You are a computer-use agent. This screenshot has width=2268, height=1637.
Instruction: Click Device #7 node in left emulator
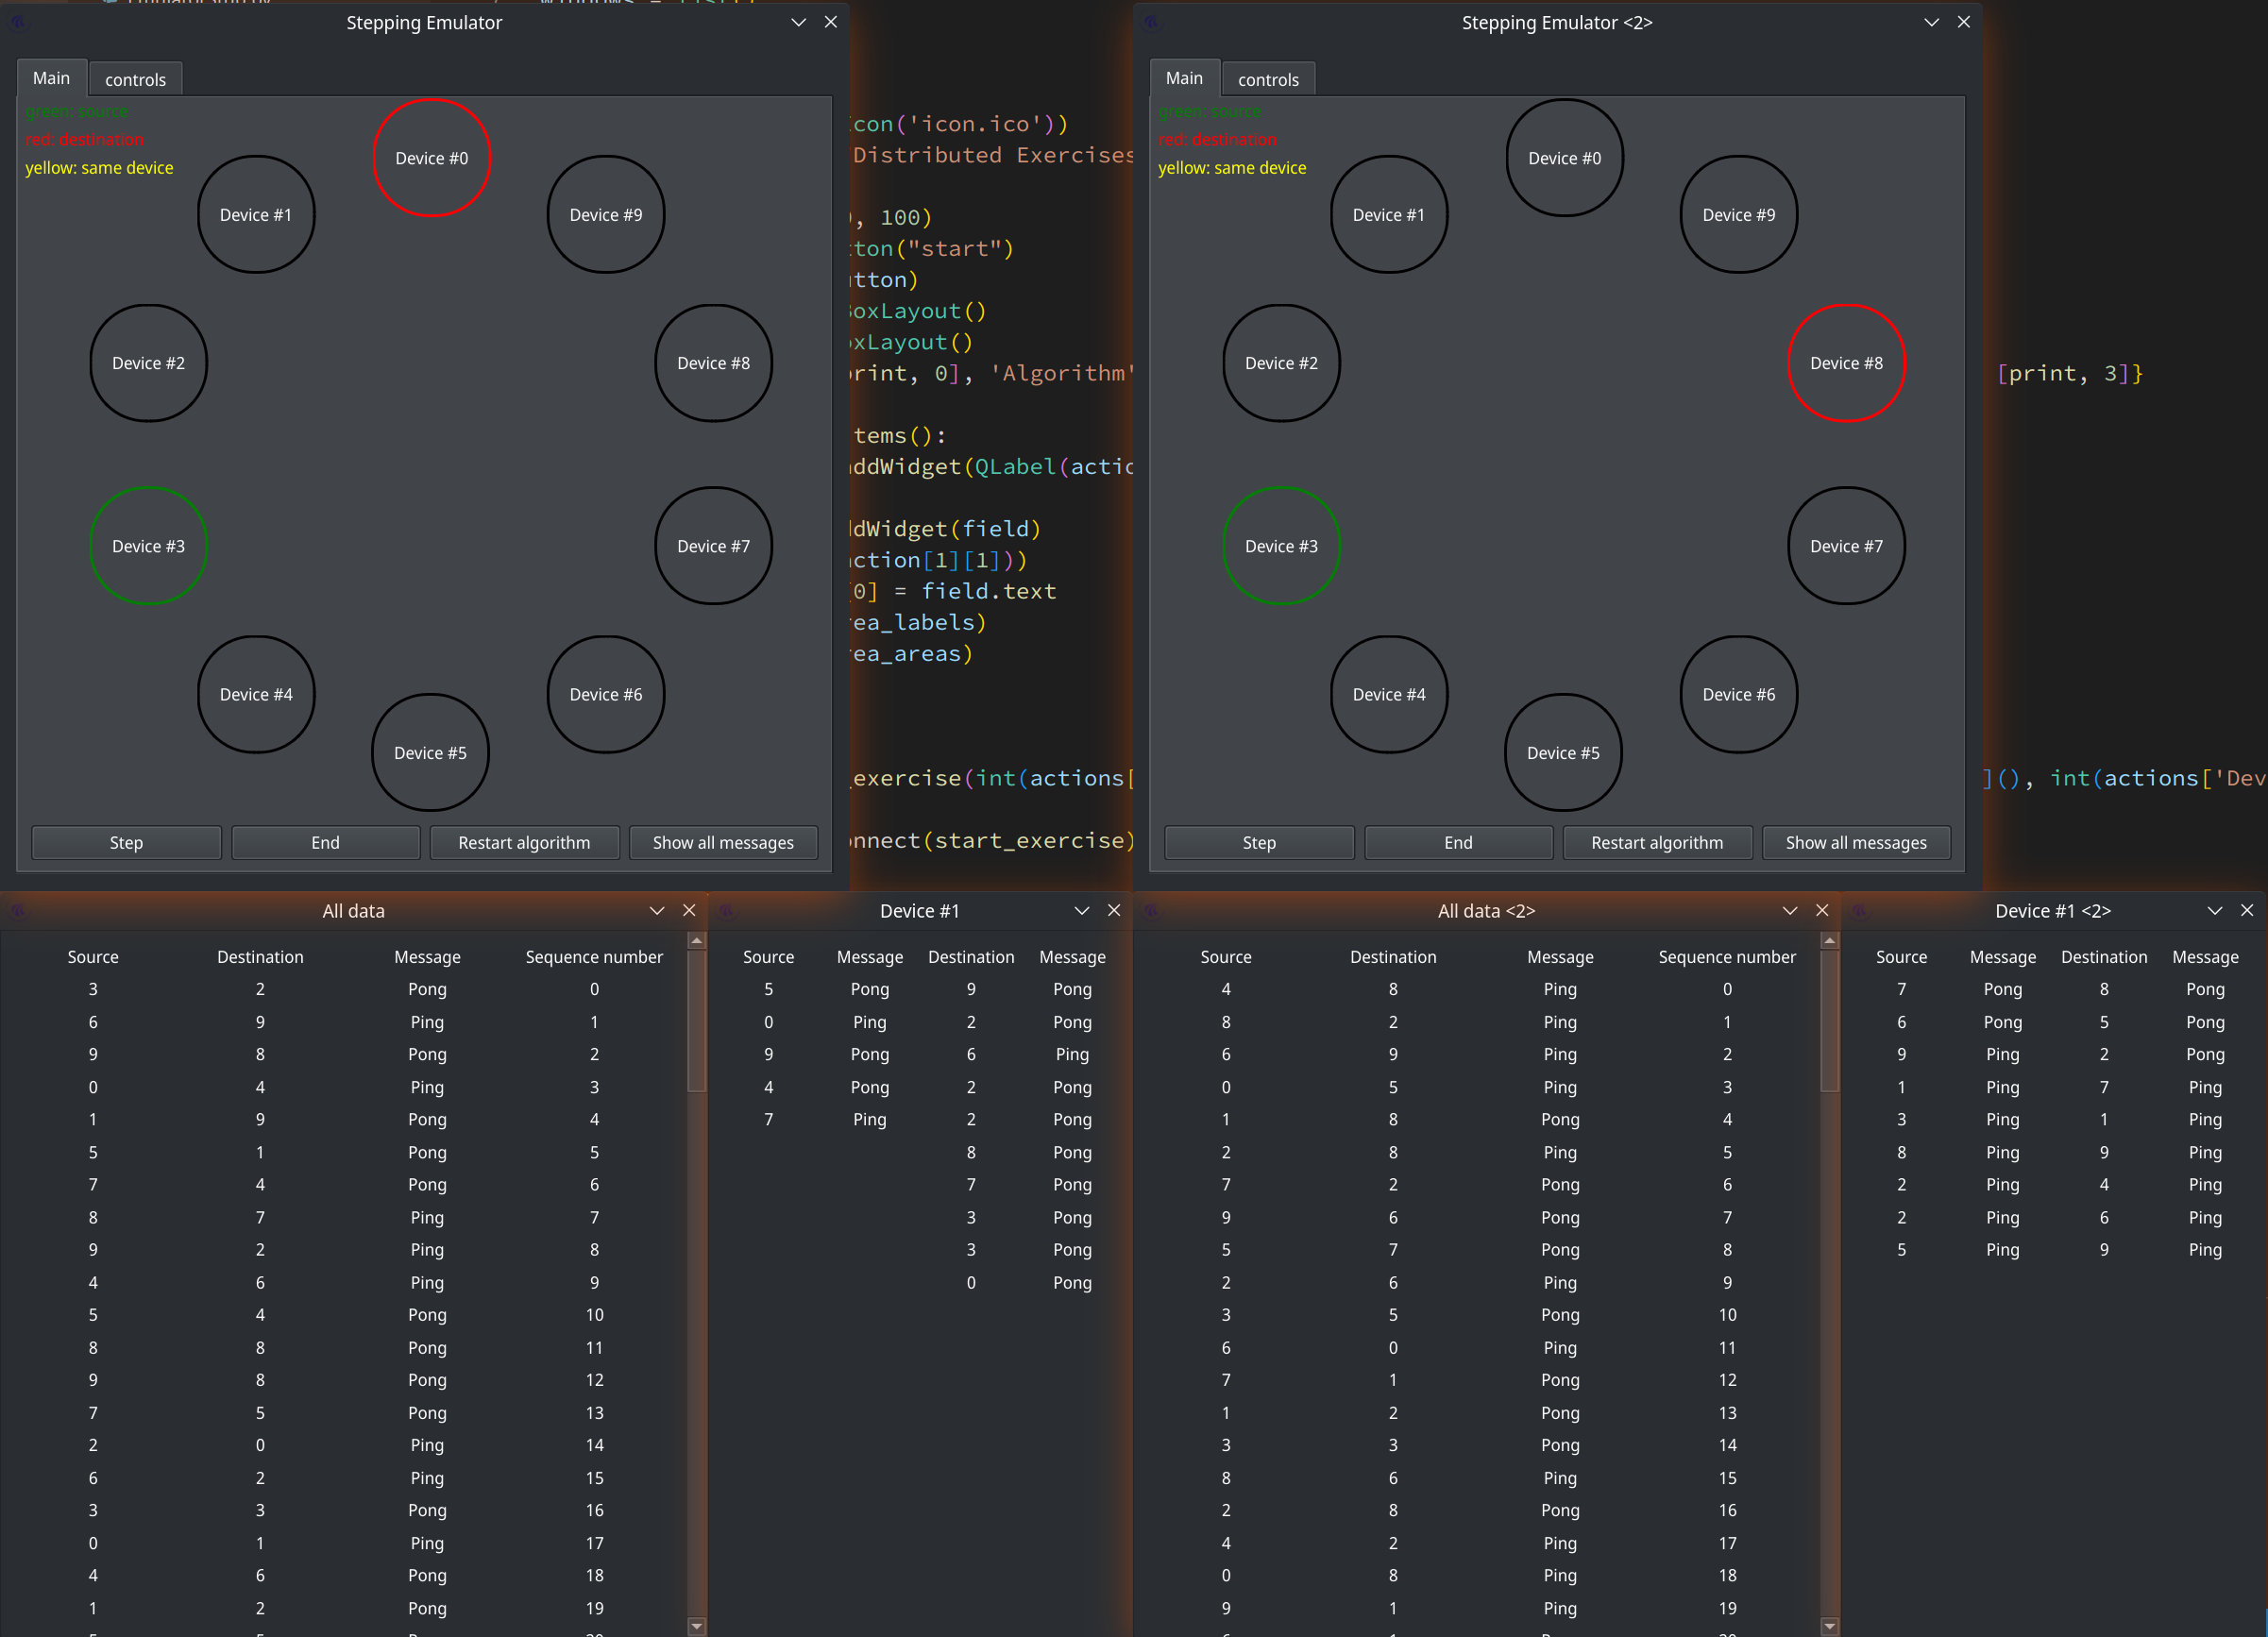point(712,546)
